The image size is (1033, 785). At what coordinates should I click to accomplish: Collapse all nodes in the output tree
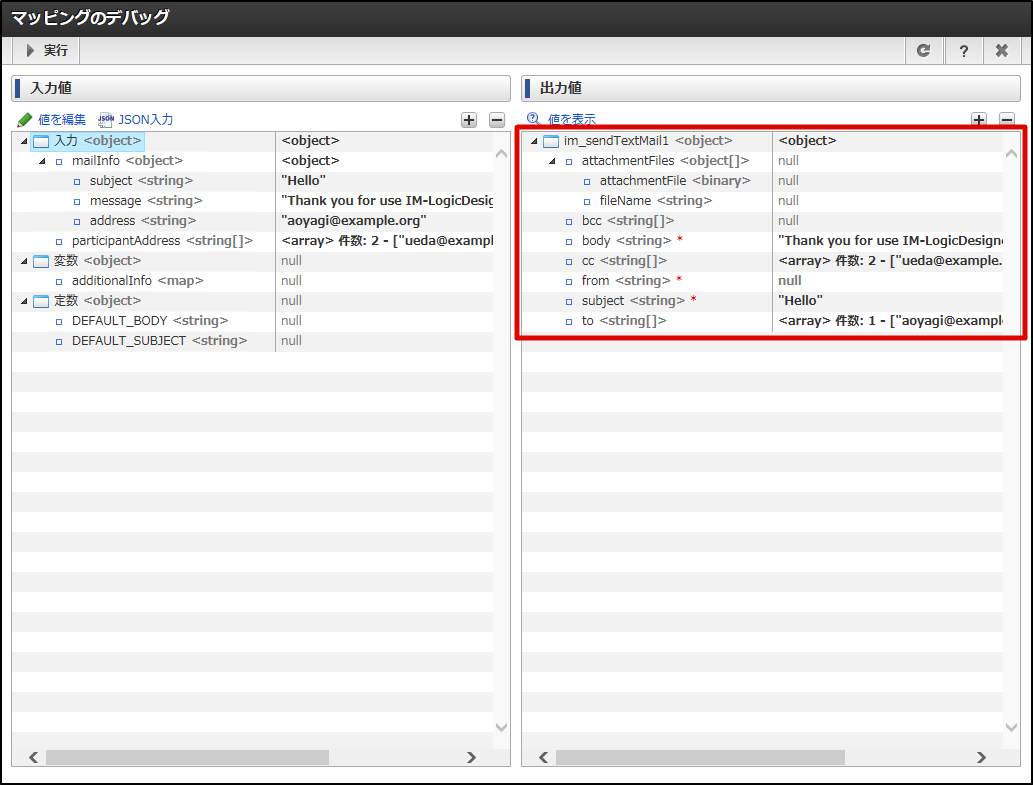click(1007, 119)
